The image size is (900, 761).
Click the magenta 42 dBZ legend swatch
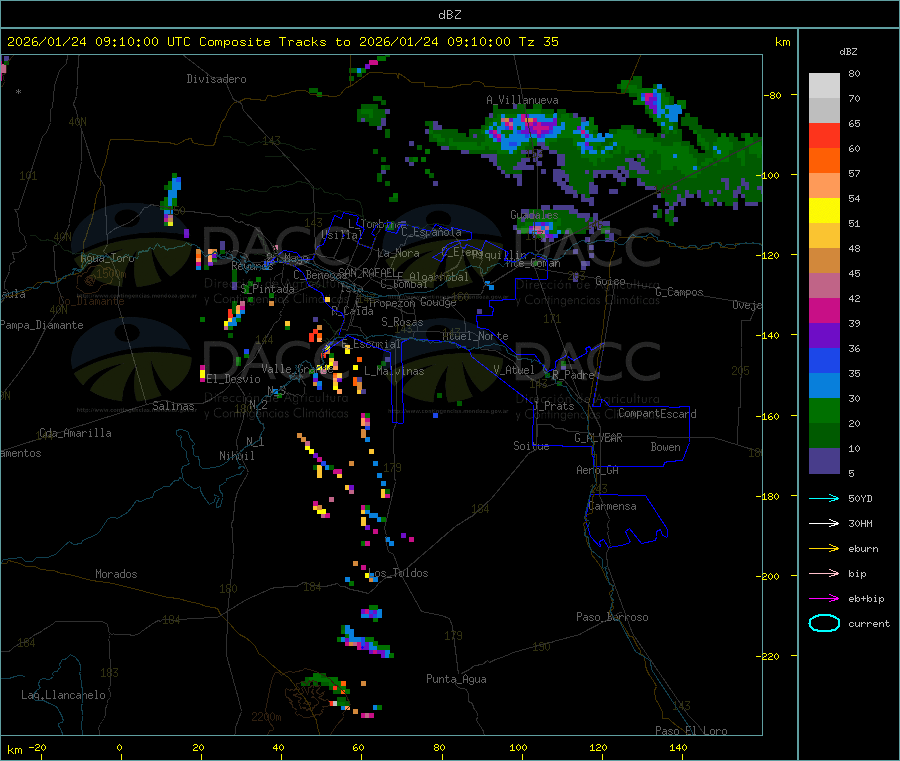pos(824,310)
